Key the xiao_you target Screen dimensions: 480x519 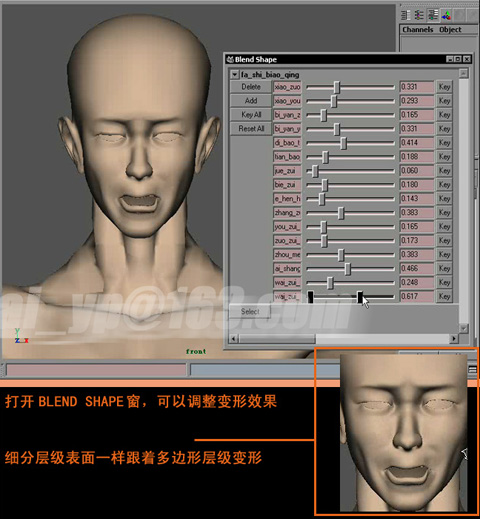click(444, 101)
